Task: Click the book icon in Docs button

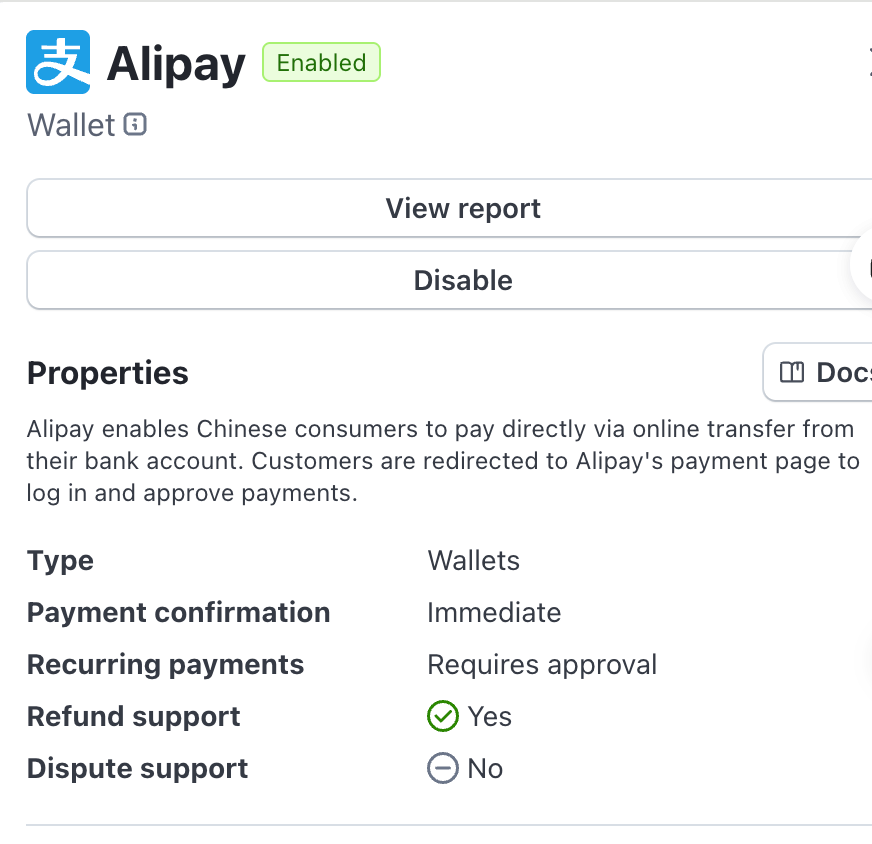Action: coord(792,373)
